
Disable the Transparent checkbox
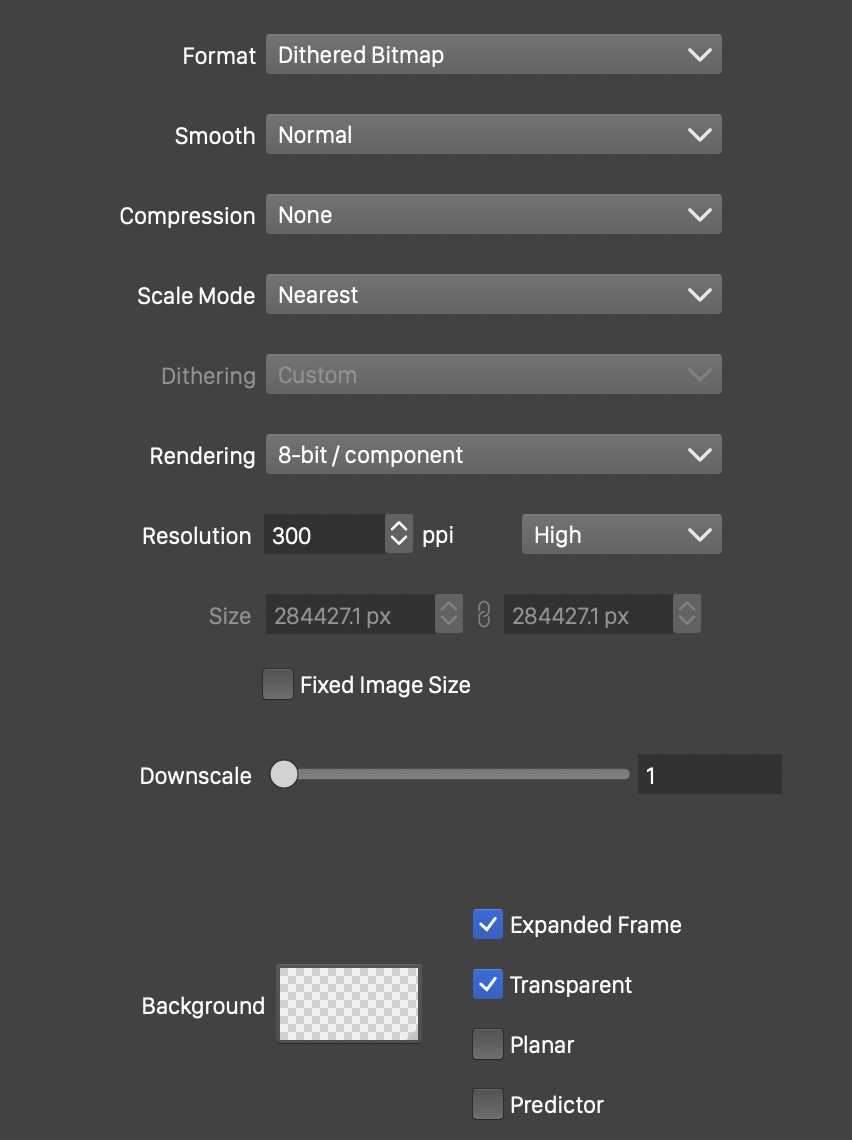pyautogui.click(x=488, y=985)
